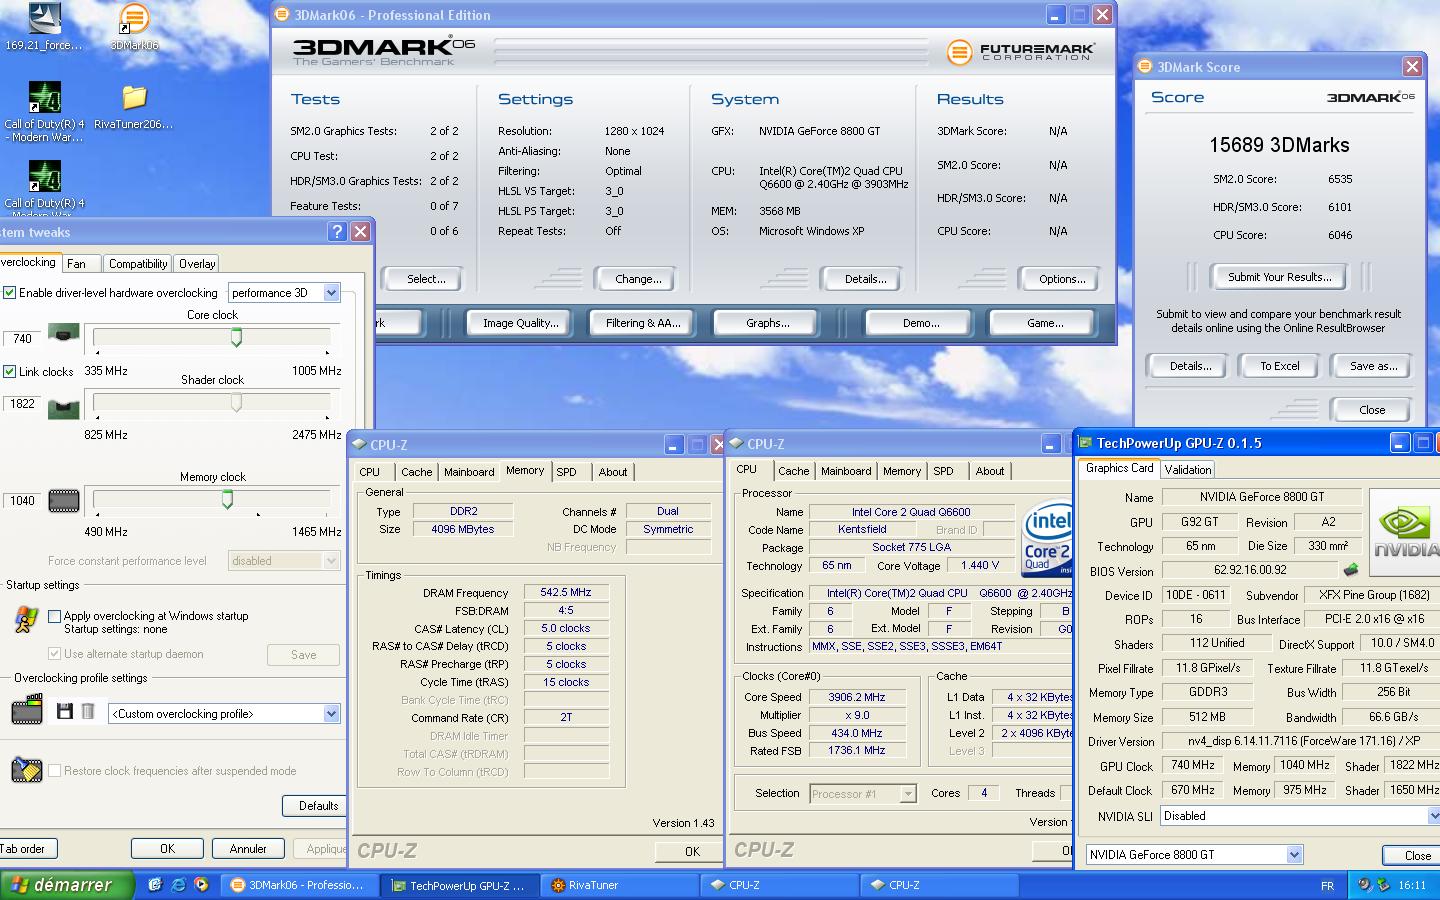The width and height of the screenshot is (1440, 900).
Task: Open the Start menu (démarrer)
Action: (x=67, y=885)
